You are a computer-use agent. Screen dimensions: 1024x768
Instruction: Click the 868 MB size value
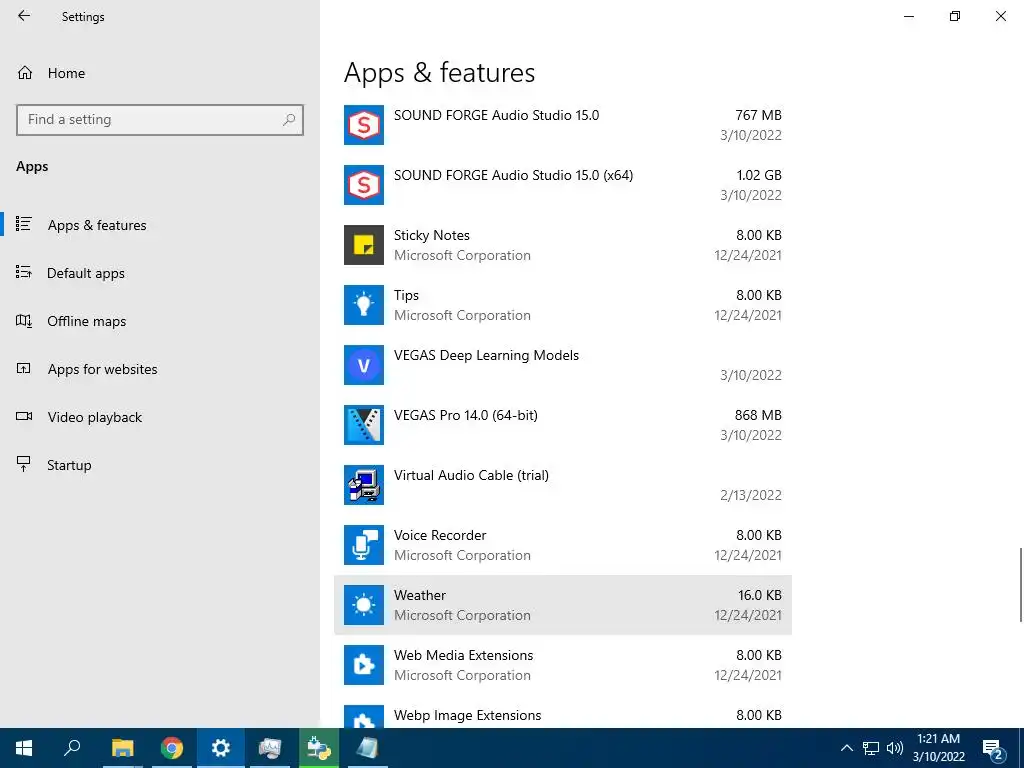(758, 415)
